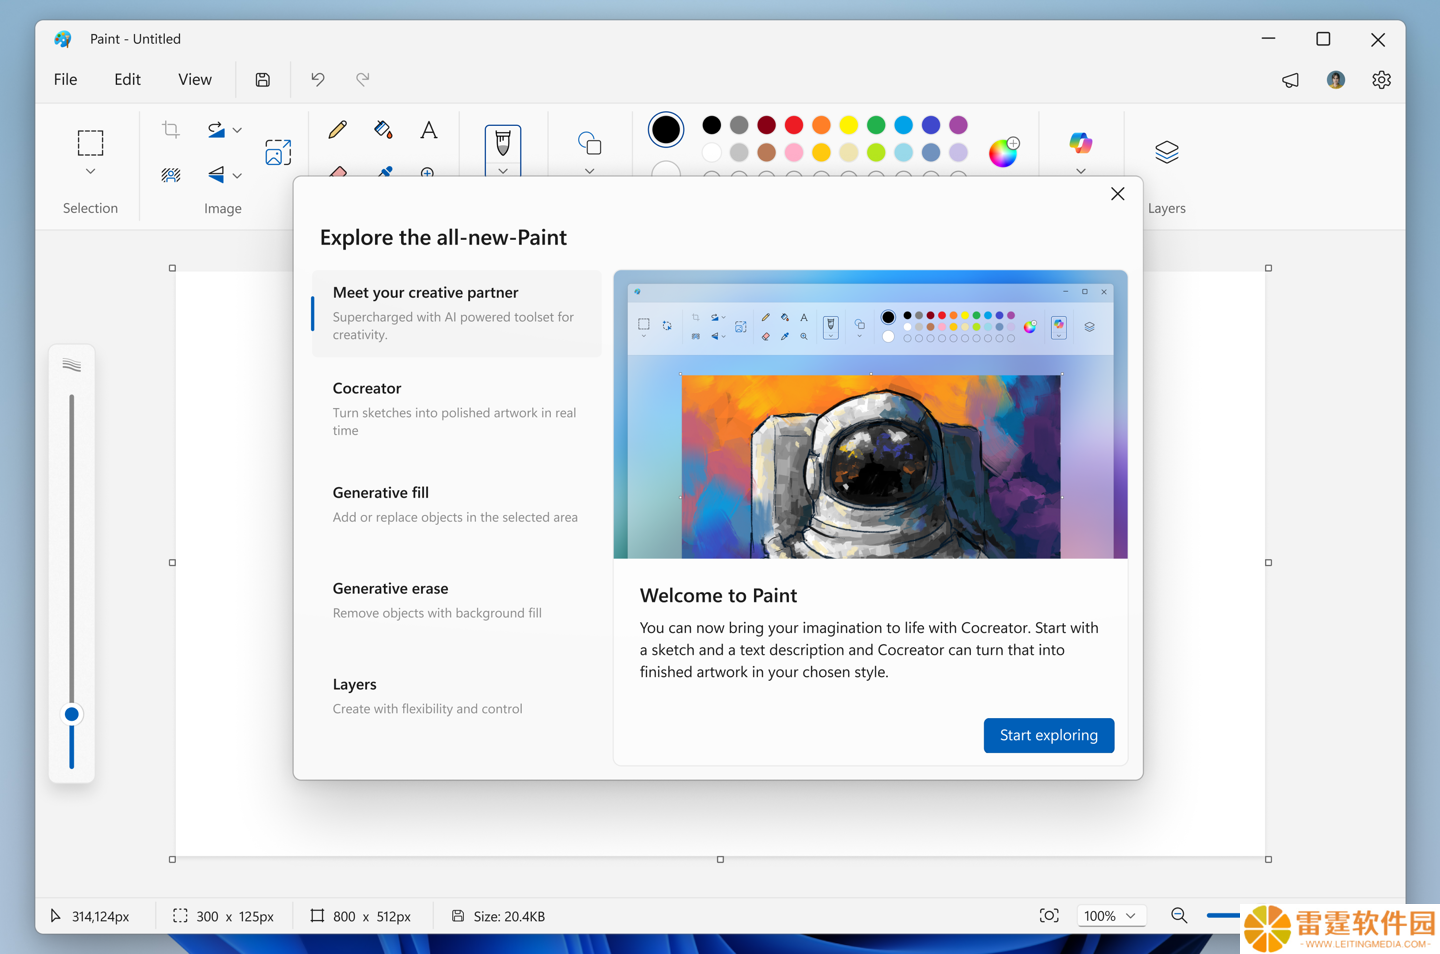Pick the green color swatch

point(876,125)
